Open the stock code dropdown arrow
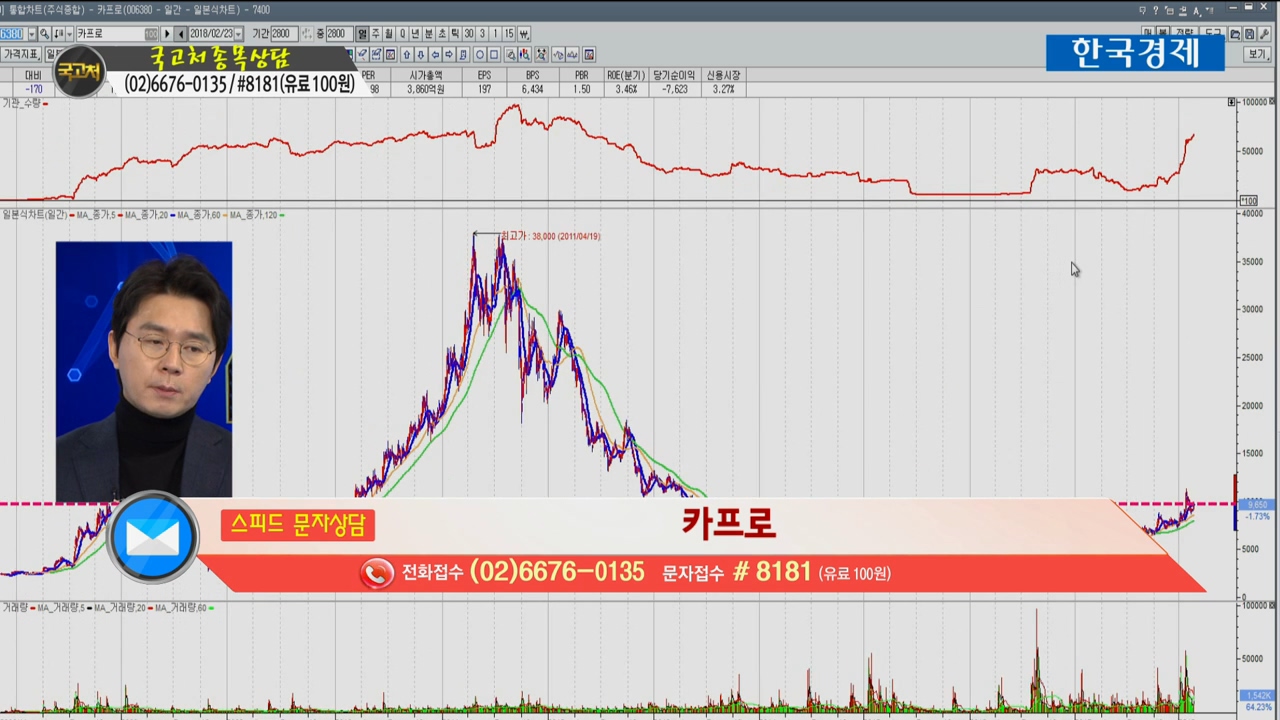The width and height of the screenshot is (1280, 720). [32, 34]
